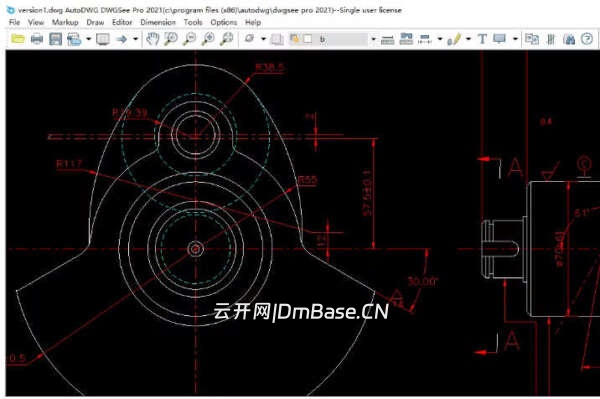600x399 pixels.
Task: Open the Markup menu
Action: coord(65,22)
